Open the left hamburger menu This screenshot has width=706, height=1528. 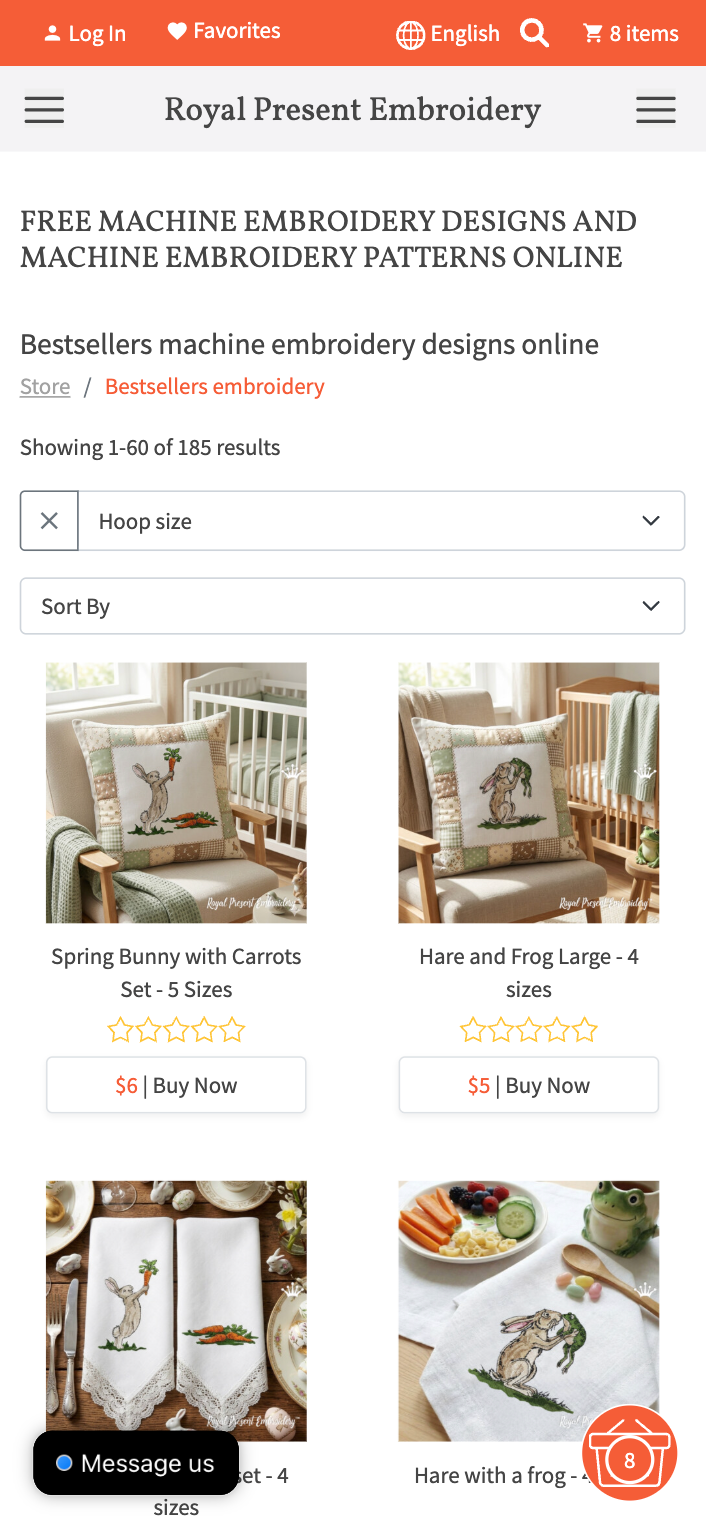click(44, 109)
